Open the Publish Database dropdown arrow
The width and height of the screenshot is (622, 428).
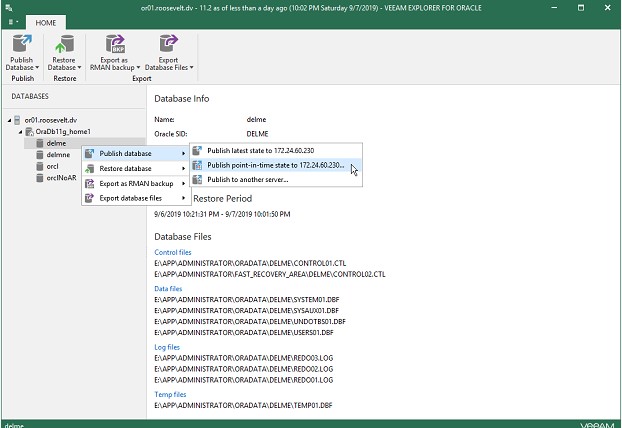pyautogui.click(x=37, y=67)
